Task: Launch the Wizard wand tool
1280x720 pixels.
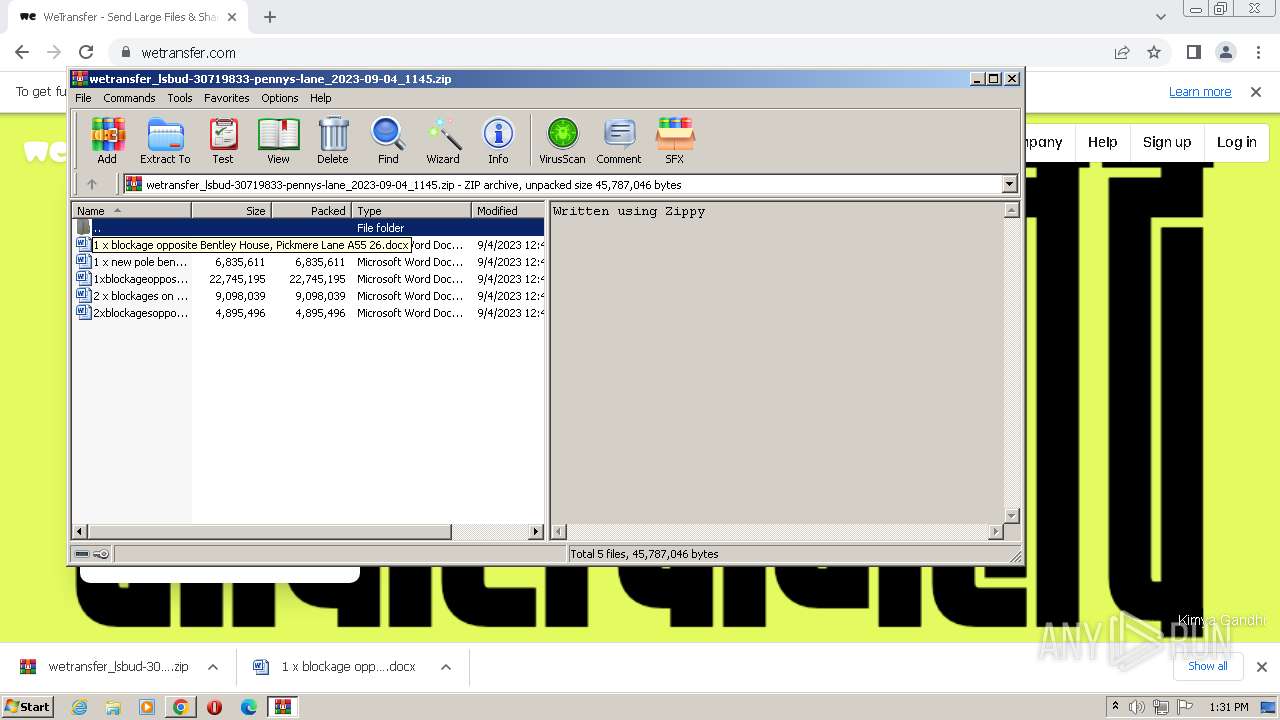Action: click(x=443, y=140)
